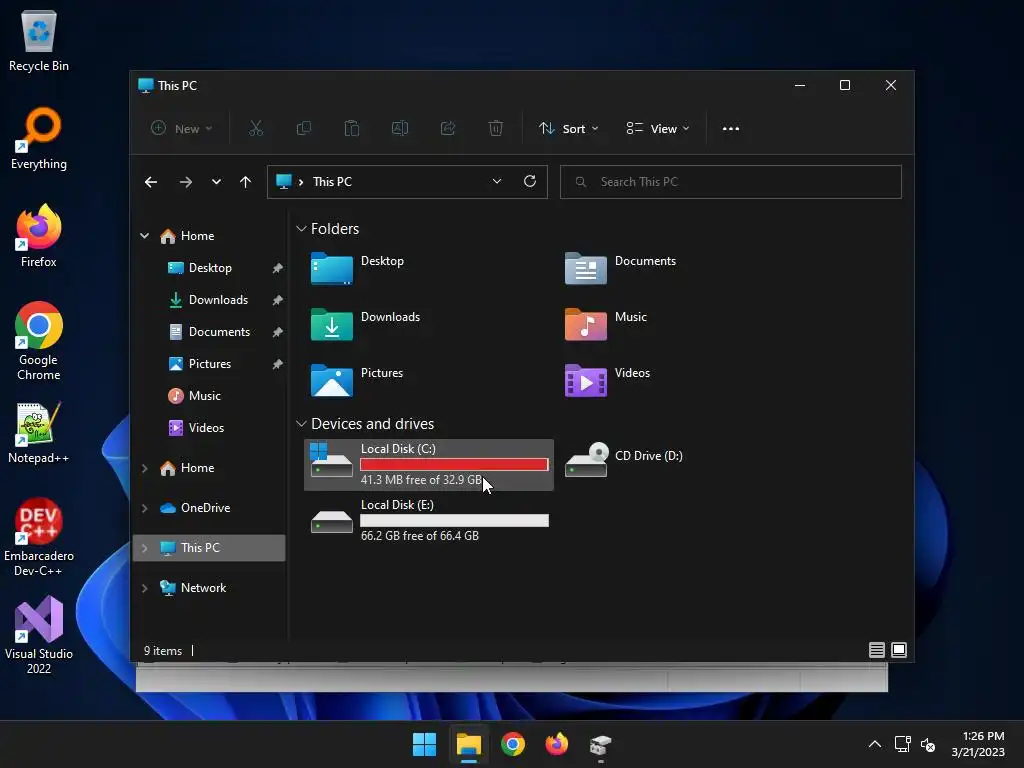Image resolution: width=1024 pixels, height=768 pixels.
Task: Select the Everything desktop shortcut
Action: tap(39, 138)
